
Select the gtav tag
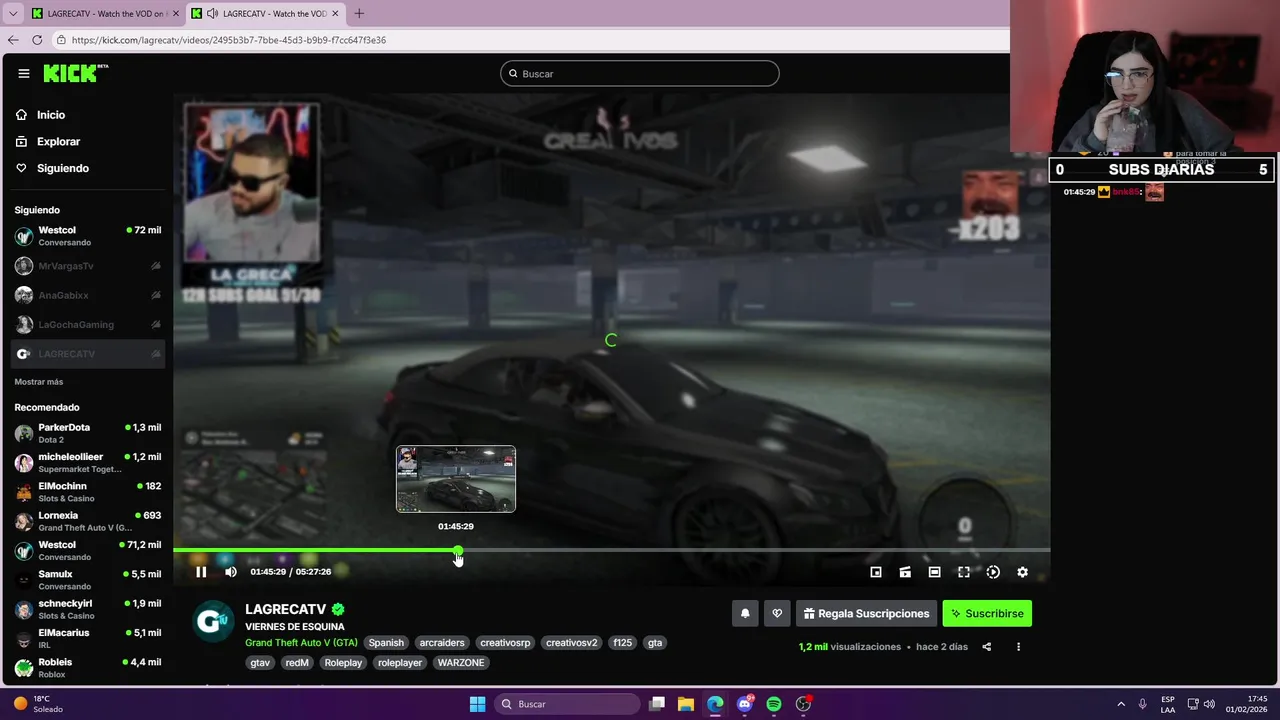(x=260, y=663)
